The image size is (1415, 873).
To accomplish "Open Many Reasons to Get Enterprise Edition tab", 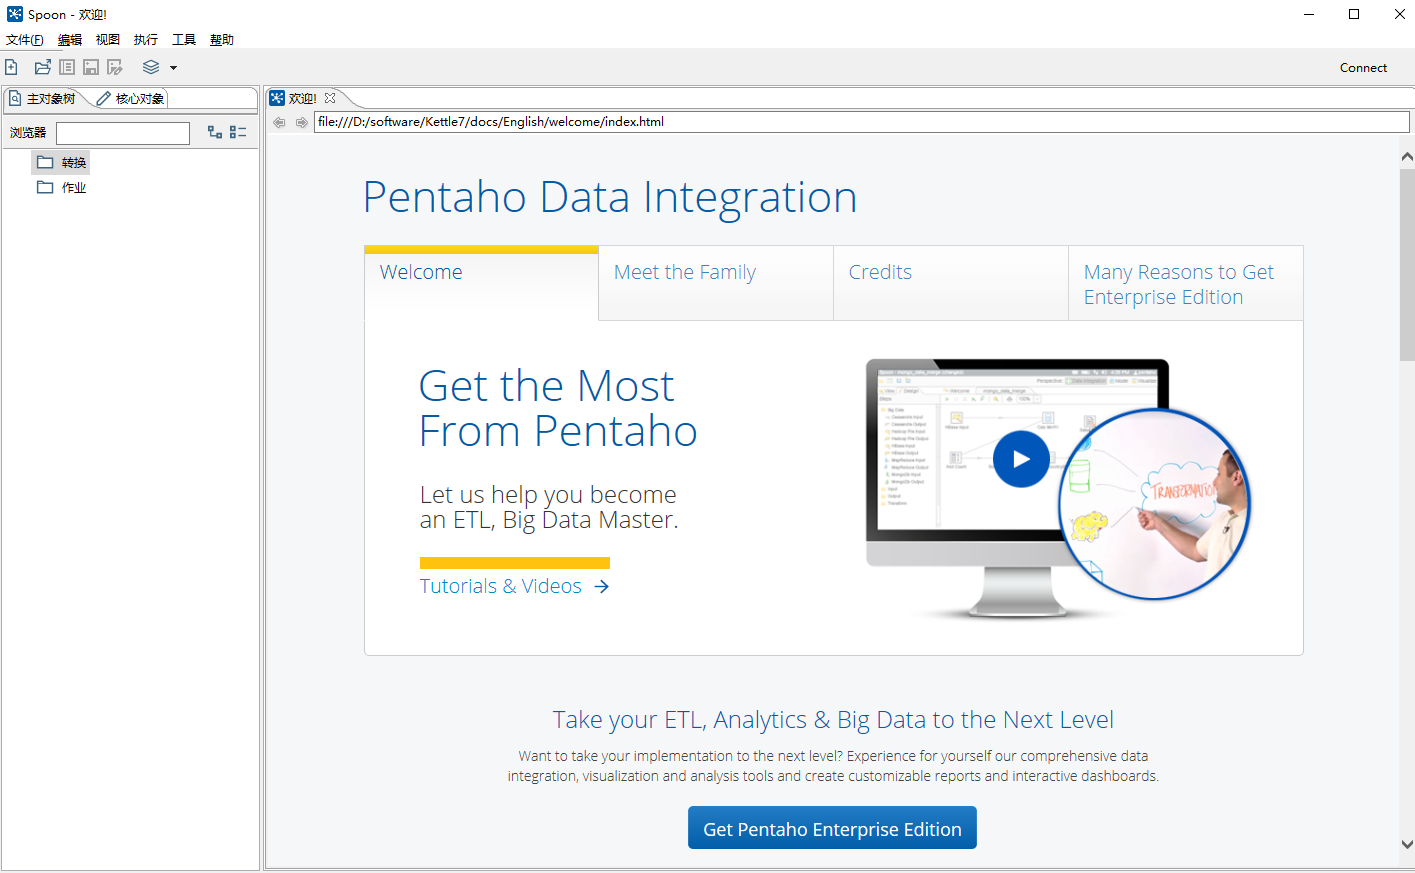I will 1186,283.
